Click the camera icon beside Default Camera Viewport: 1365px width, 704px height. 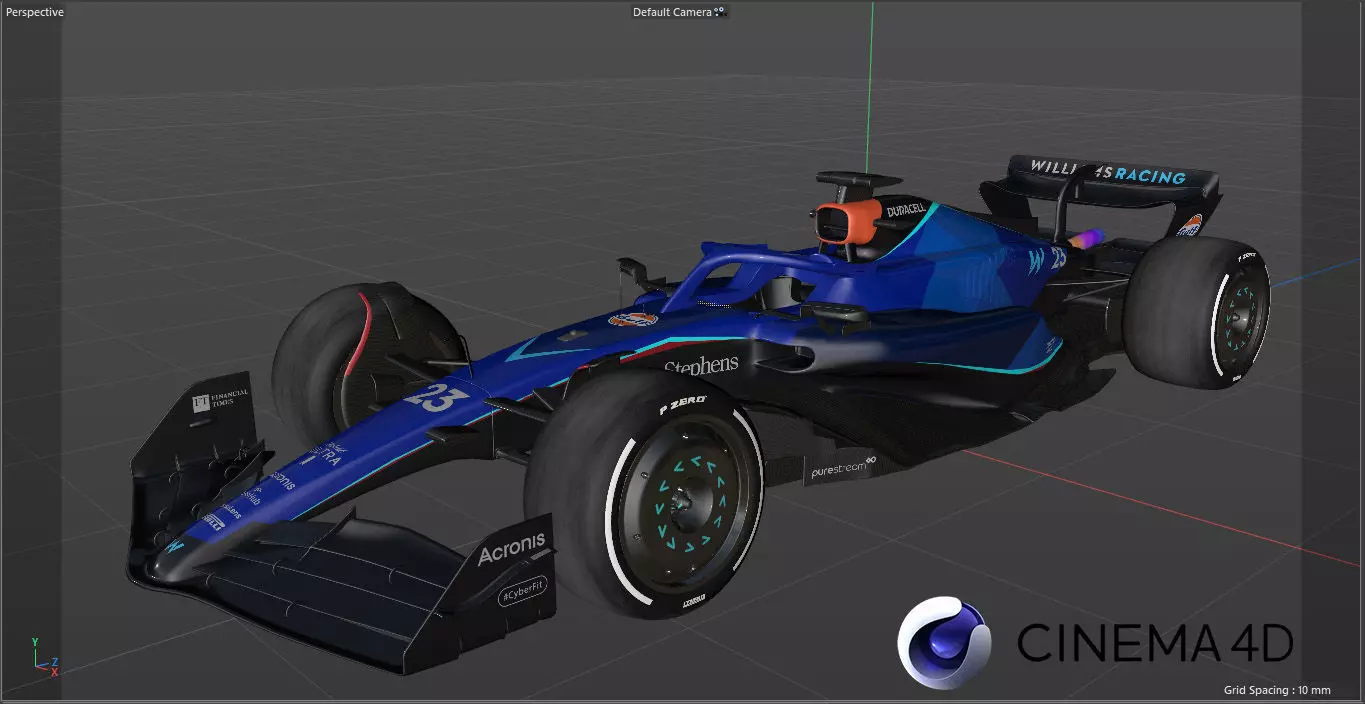(719, 12)
